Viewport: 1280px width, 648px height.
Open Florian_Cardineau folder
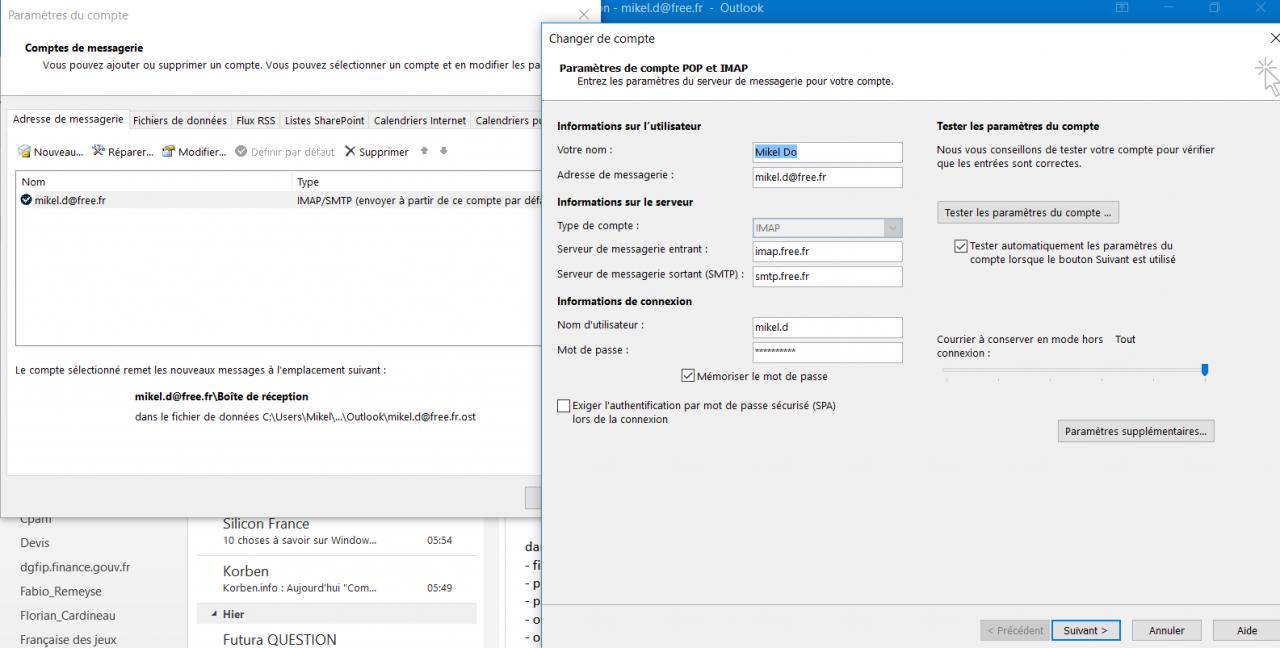coord(67,615)
